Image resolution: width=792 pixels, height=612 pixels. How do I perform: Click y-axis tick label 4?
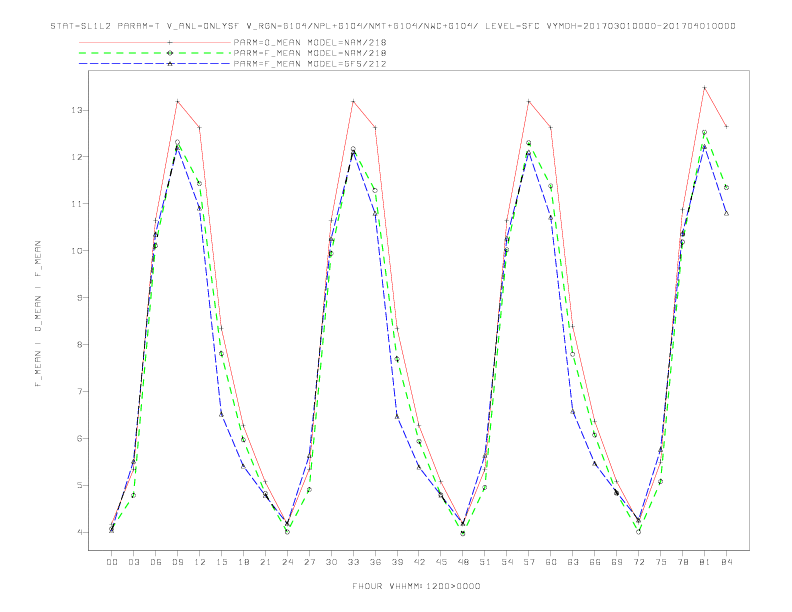[x=80, y=532]
